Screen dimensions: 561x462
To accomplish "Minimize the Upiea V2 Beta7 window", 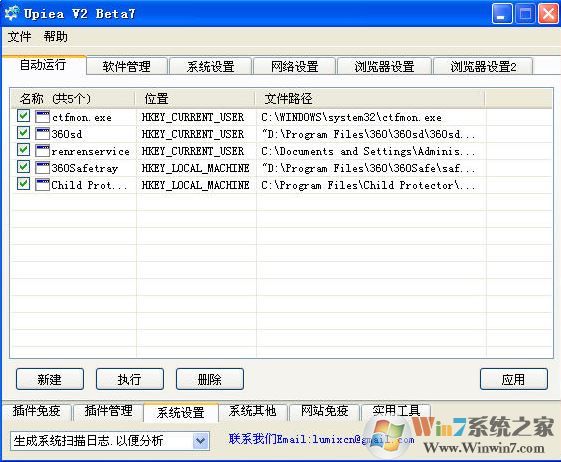I will click(502, 14).
